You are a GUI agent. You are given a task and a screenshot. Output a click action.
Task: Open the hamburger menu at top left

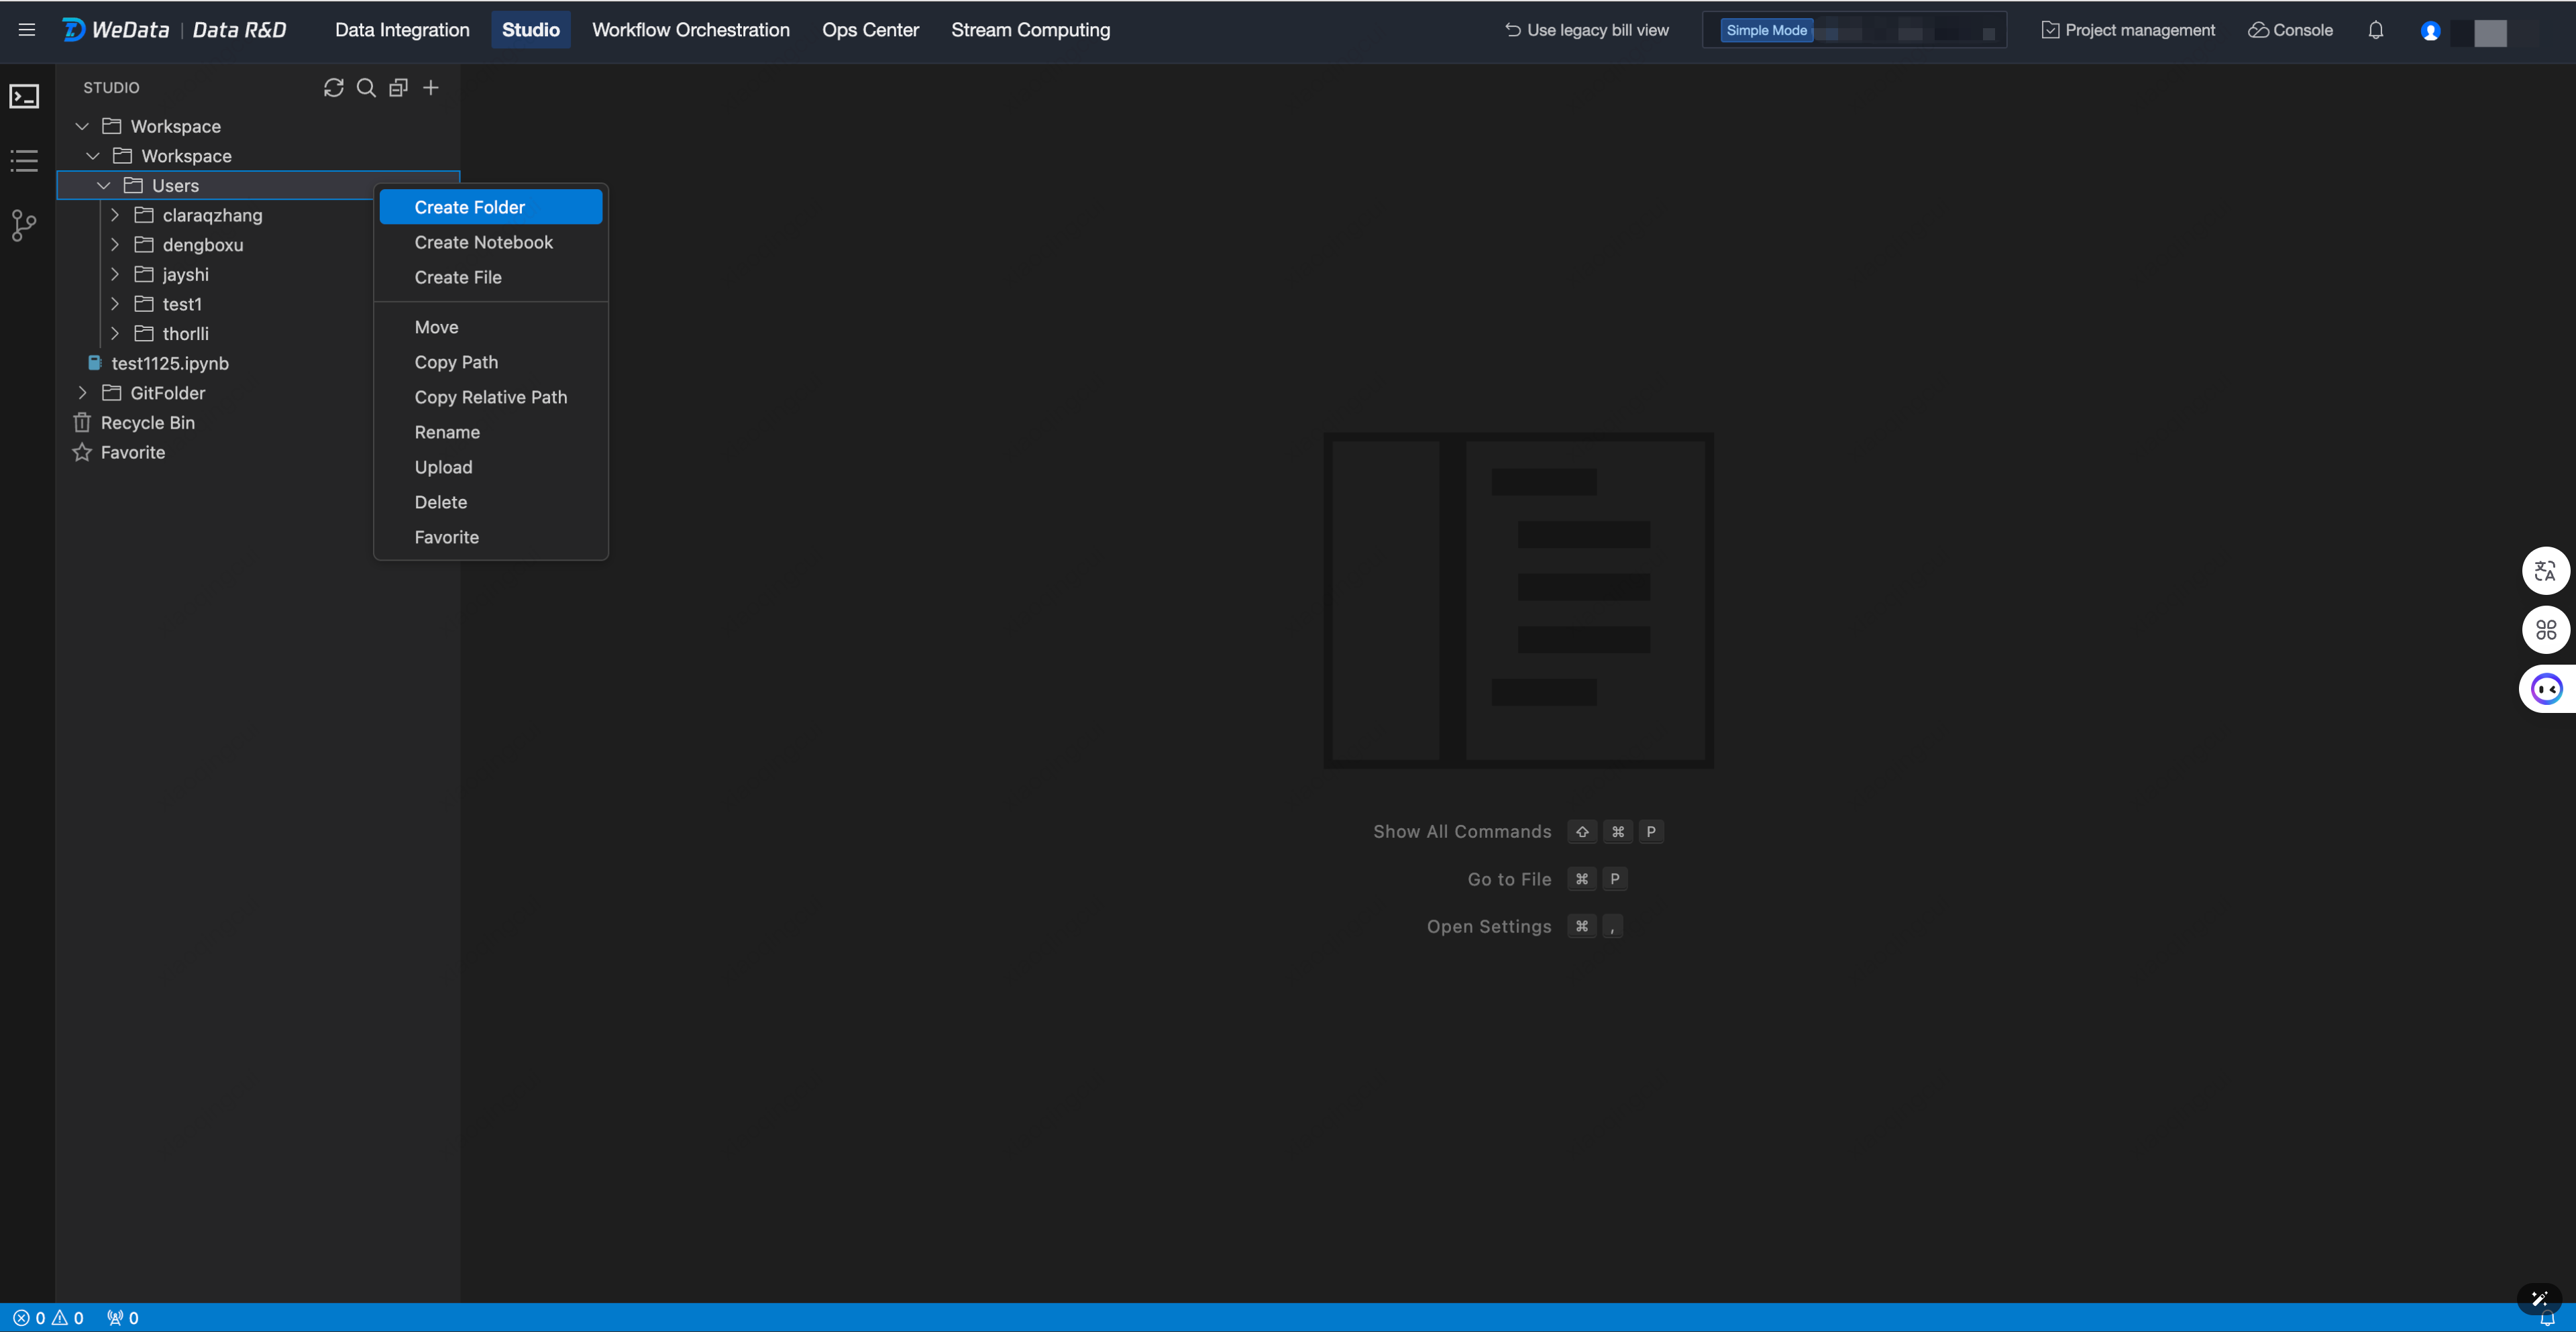click(x=27, y=30)
